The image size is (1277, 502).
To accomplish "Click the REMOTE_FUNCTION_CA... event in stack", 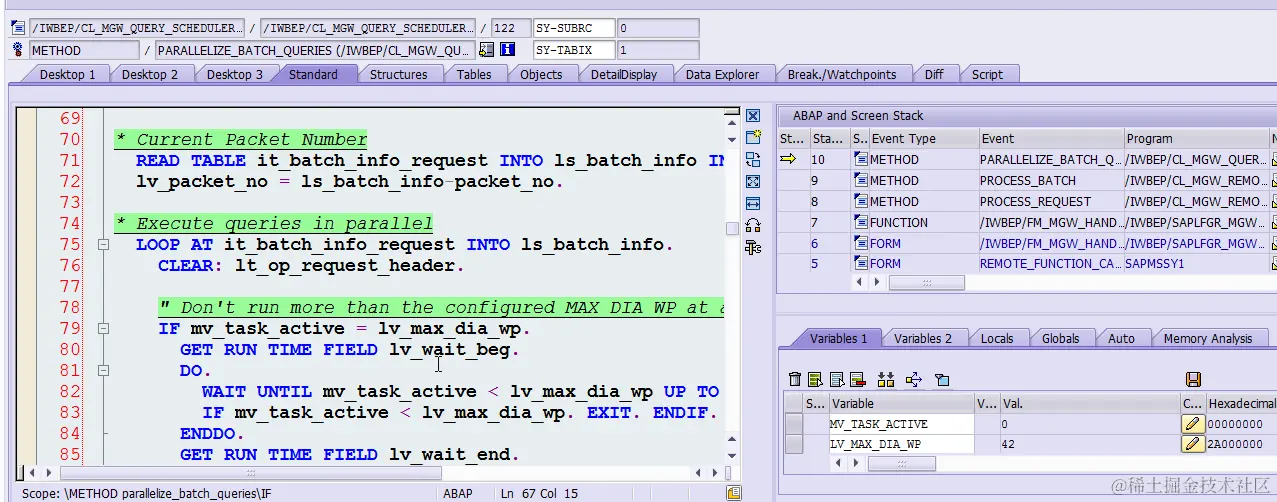I will pyautogui.click(x=1049, y=264).
